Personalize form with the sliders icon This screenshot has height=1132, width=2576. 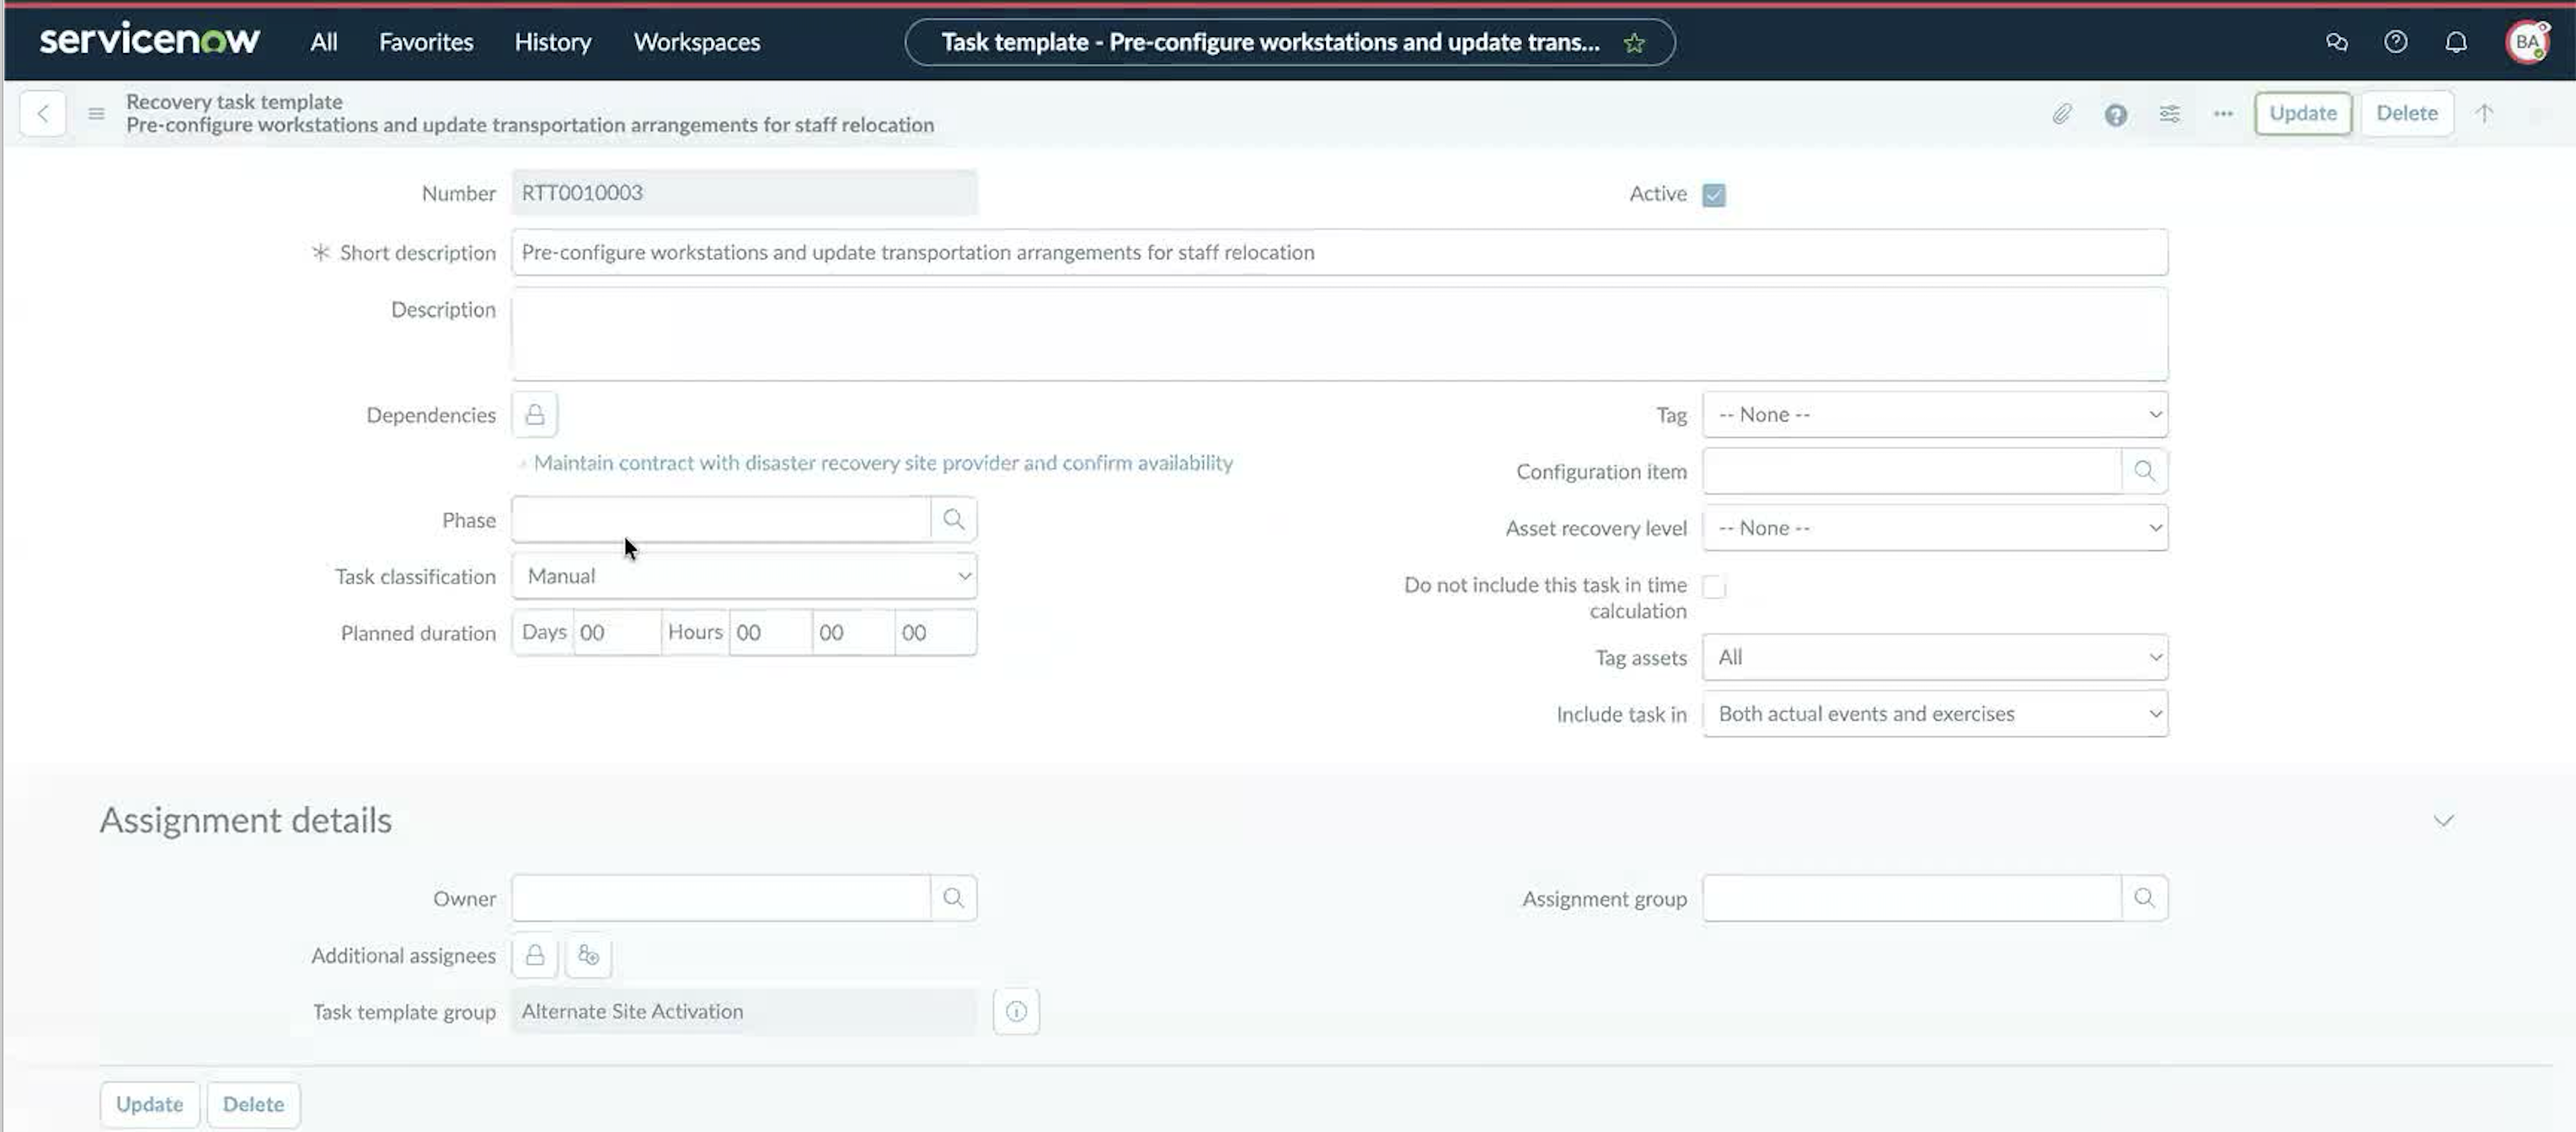[2169, 114]
